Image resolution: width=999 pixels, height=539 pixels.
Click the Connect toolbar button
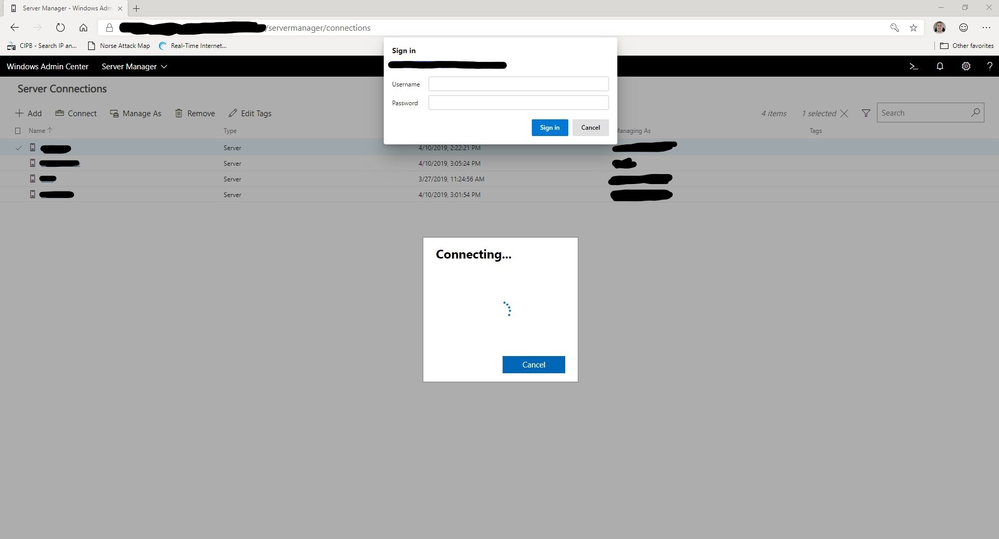(76, 113)
